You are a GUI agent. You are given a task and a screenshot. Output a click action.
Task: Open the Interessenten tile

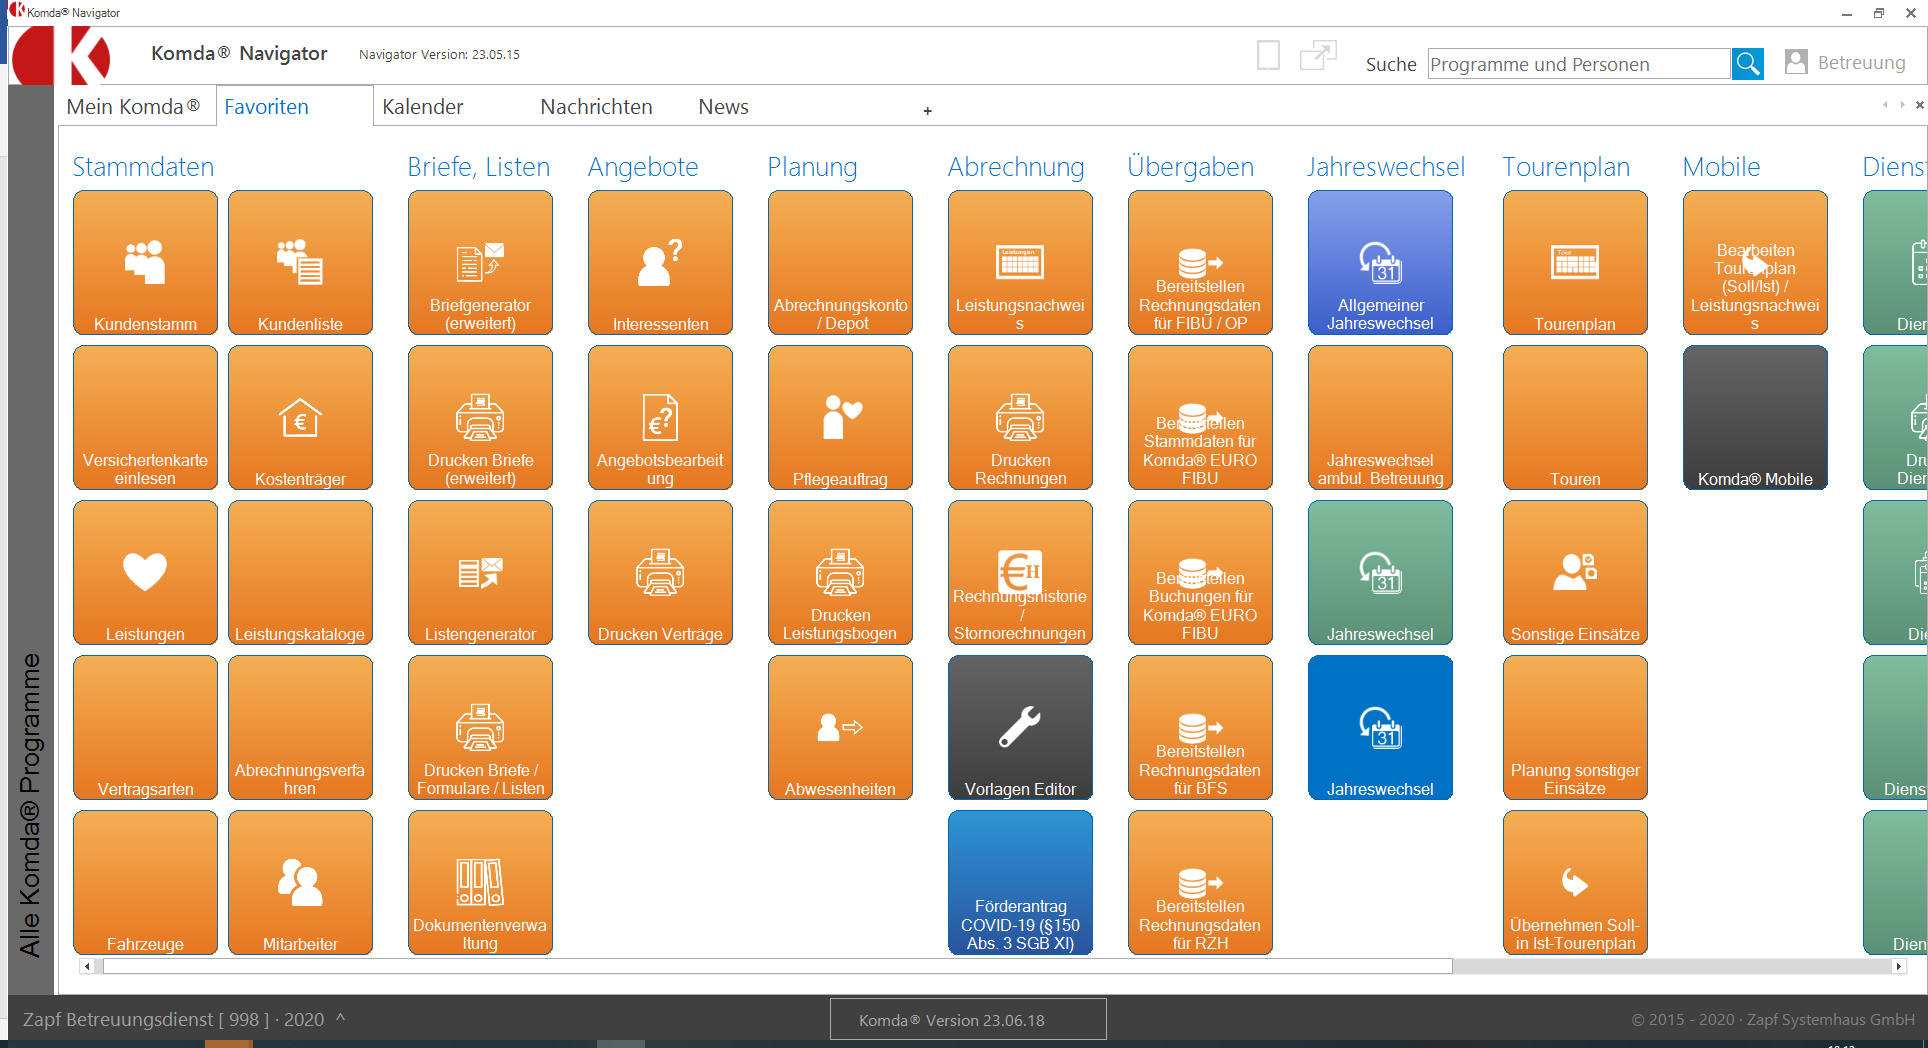660,262
